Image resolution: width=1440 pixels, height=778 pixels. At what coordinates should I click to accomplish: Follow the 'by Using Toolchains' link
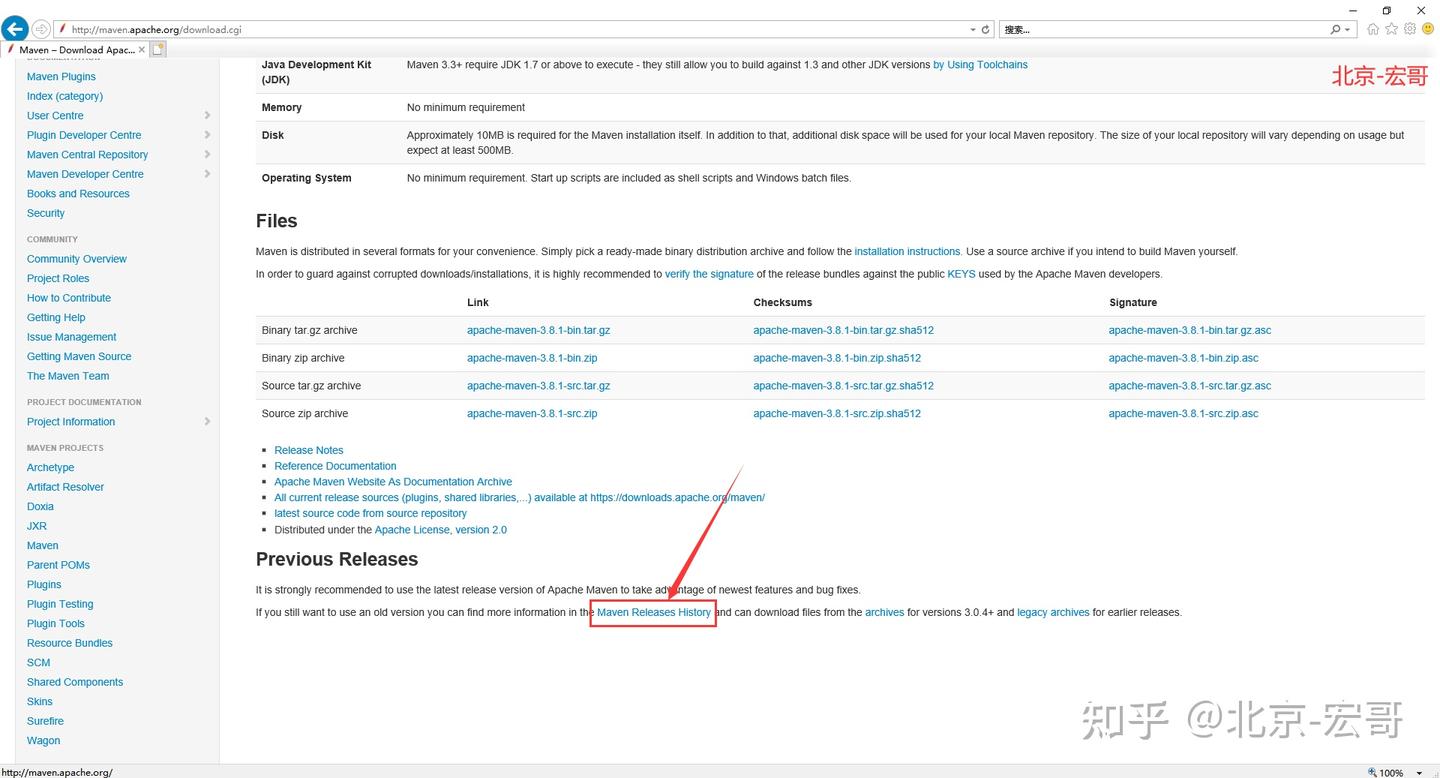pos(980,65)
